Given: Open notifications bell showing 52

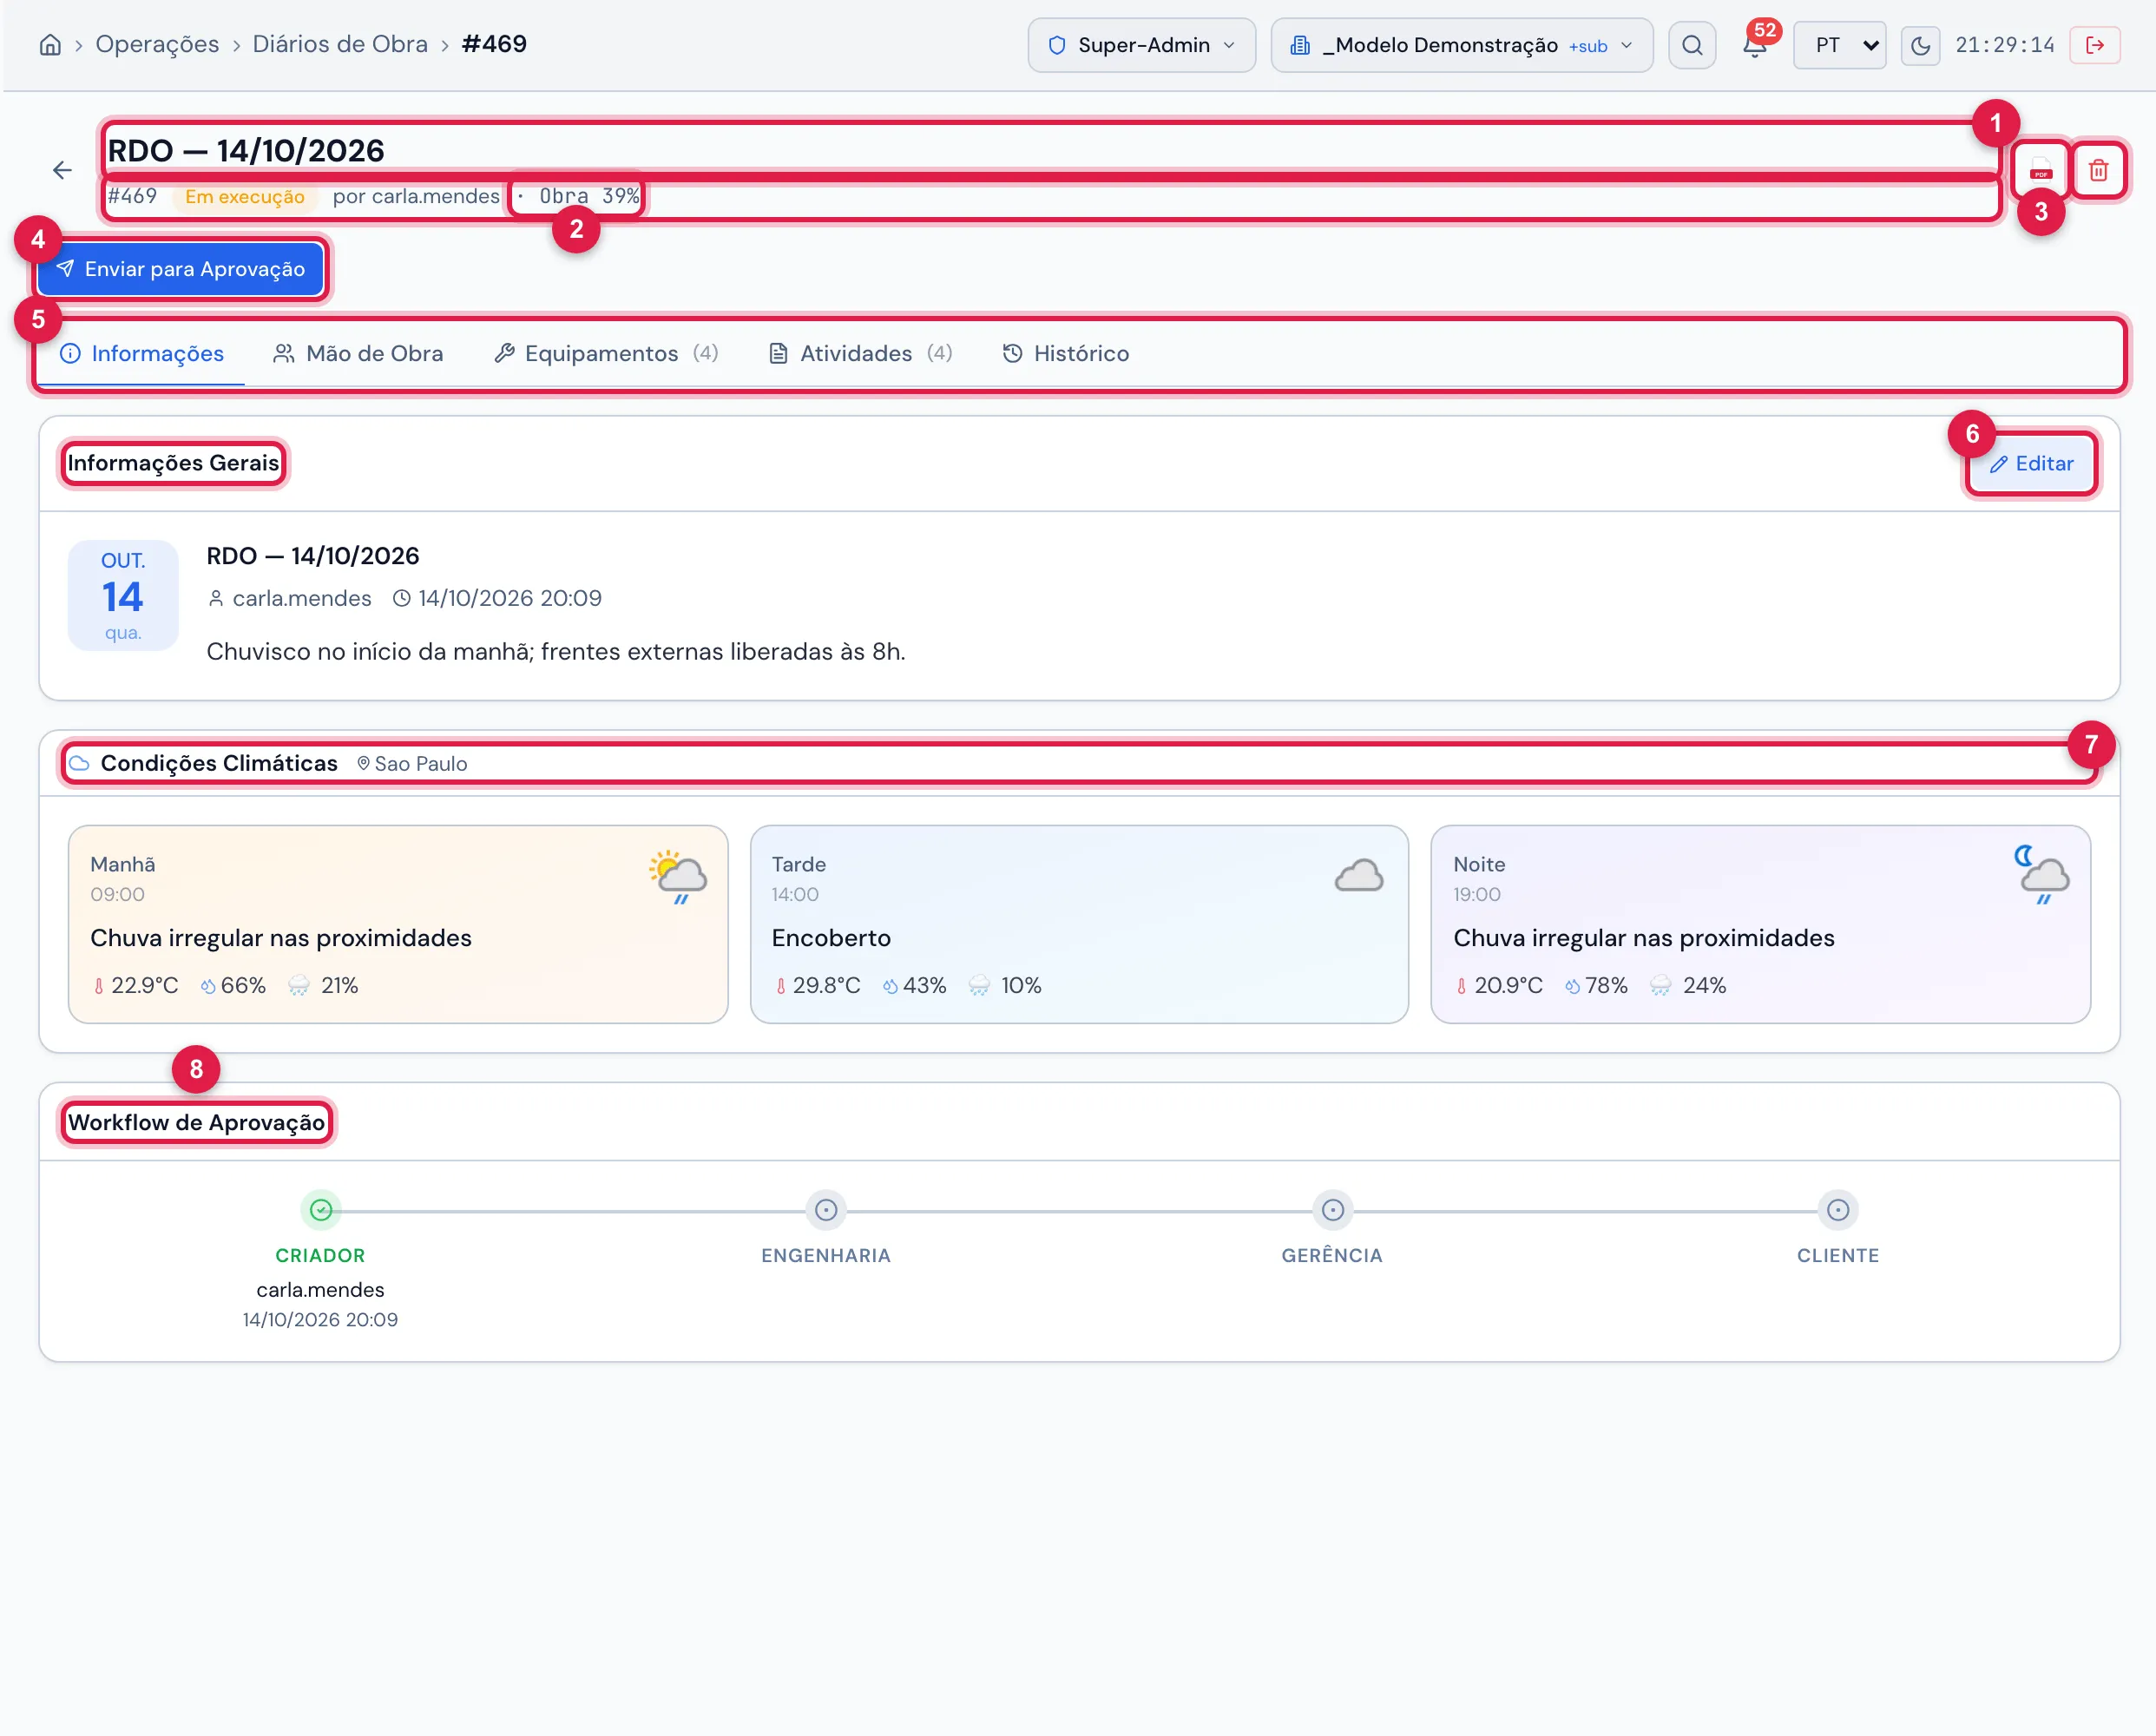Looking at the screenshot, I should click(x=1755, y=45).
